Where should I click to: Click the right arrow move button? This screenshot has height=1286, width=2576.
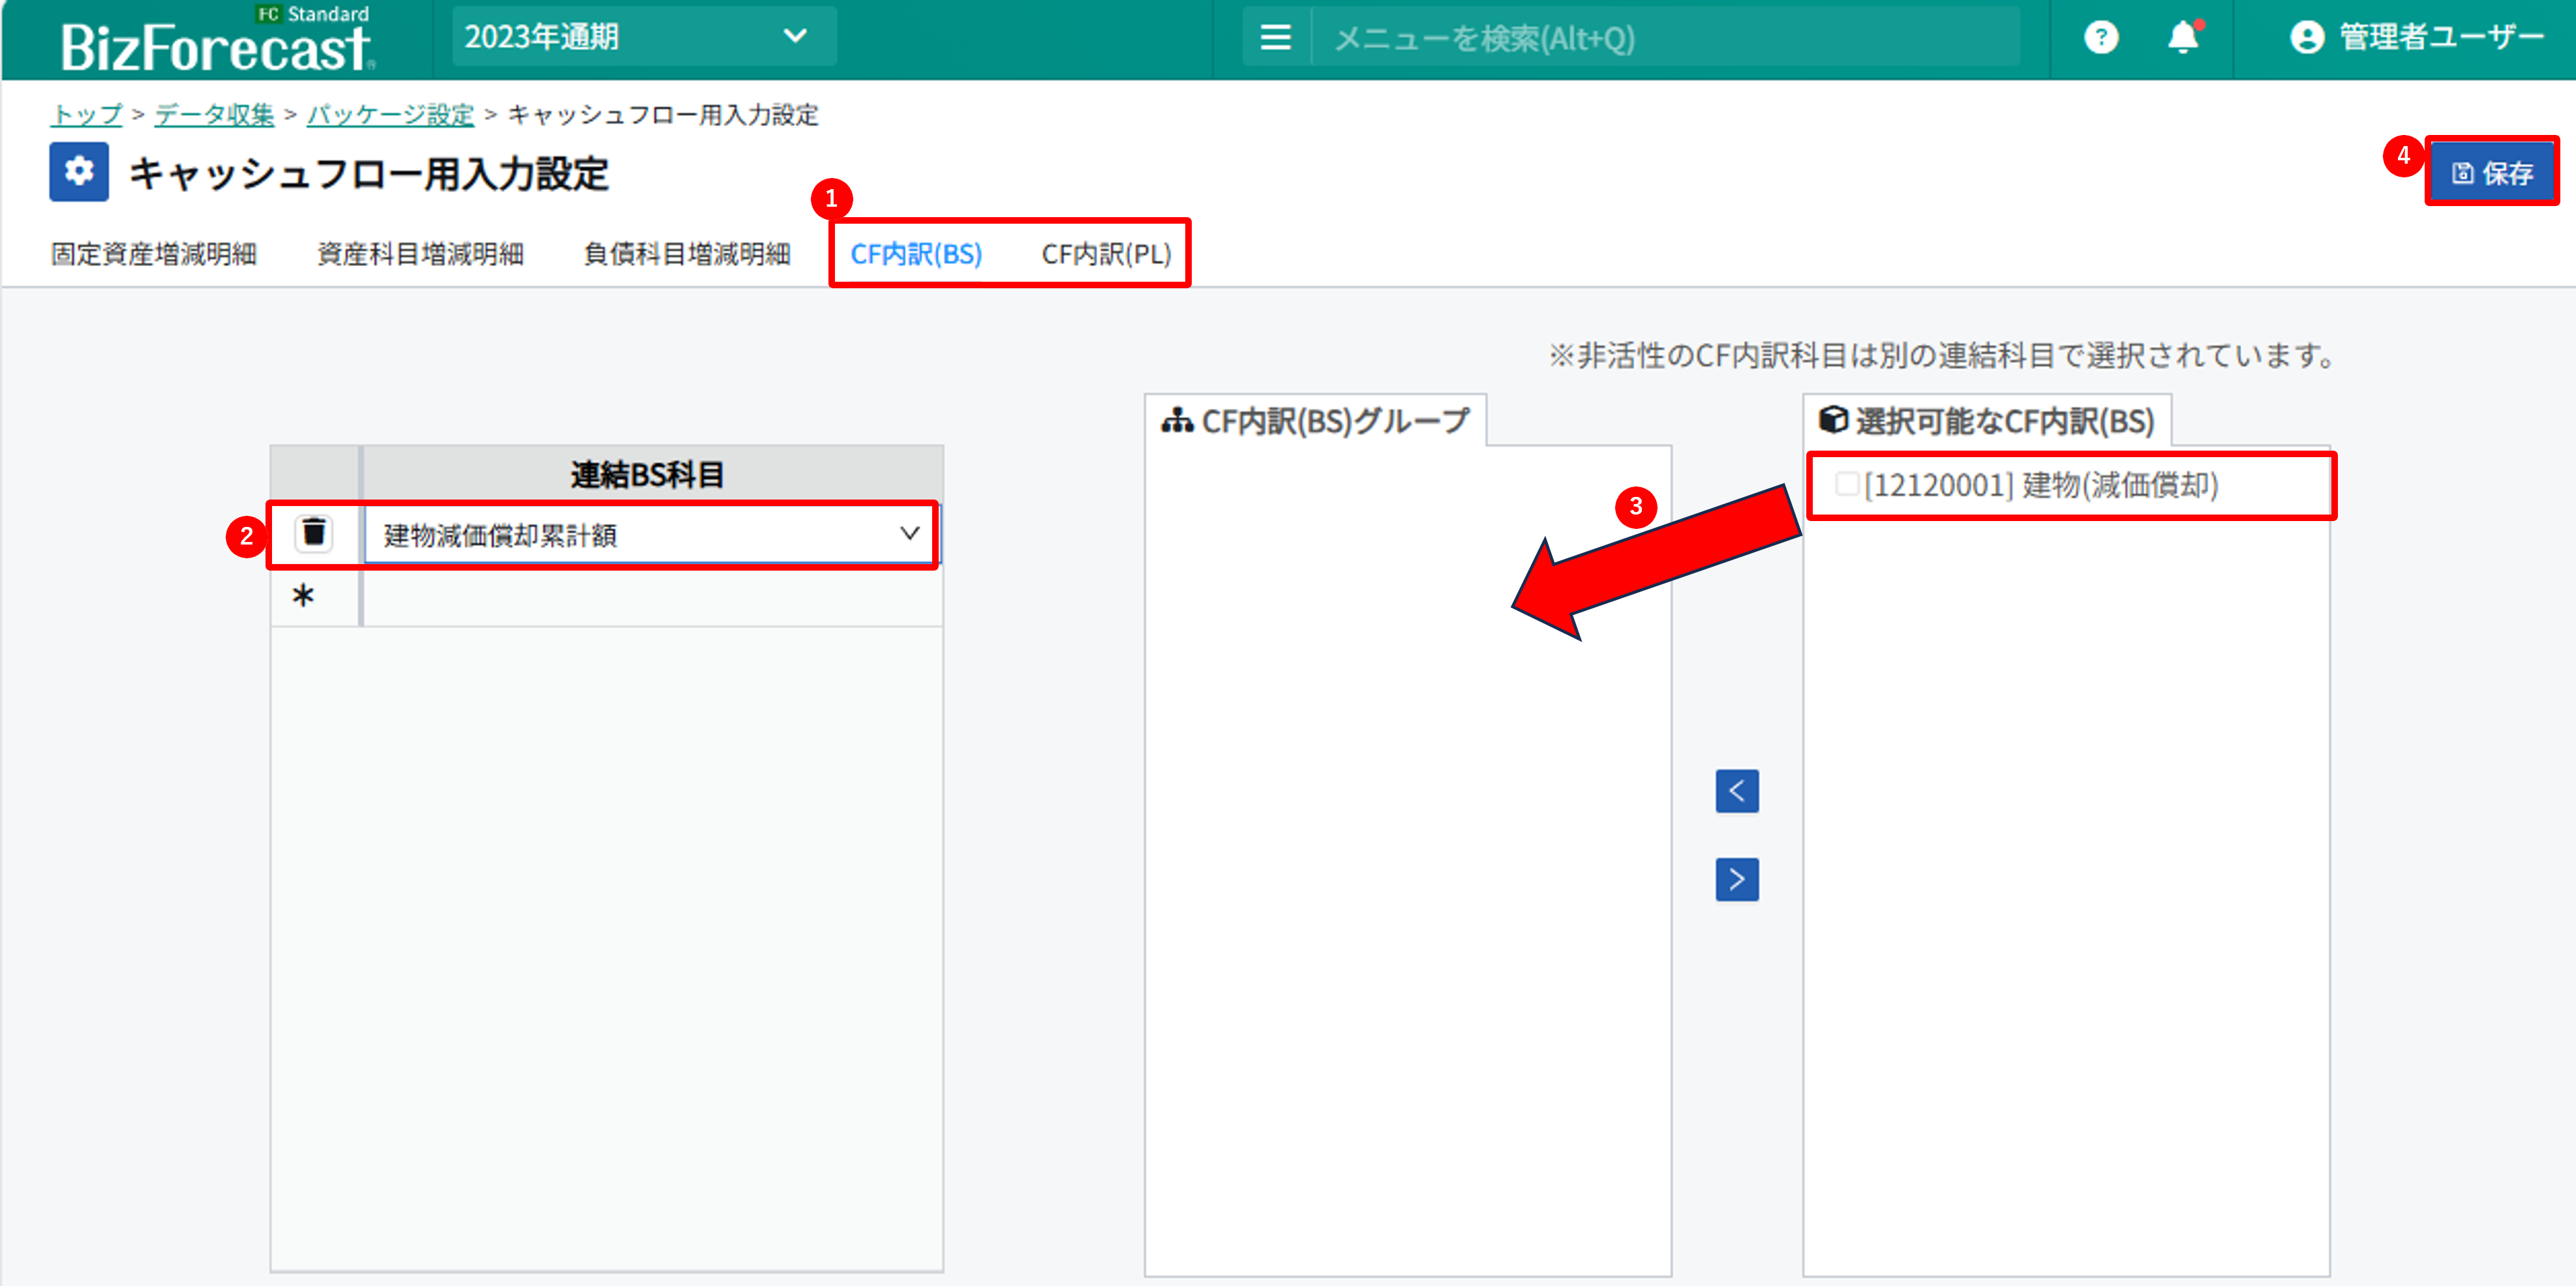1736,879
